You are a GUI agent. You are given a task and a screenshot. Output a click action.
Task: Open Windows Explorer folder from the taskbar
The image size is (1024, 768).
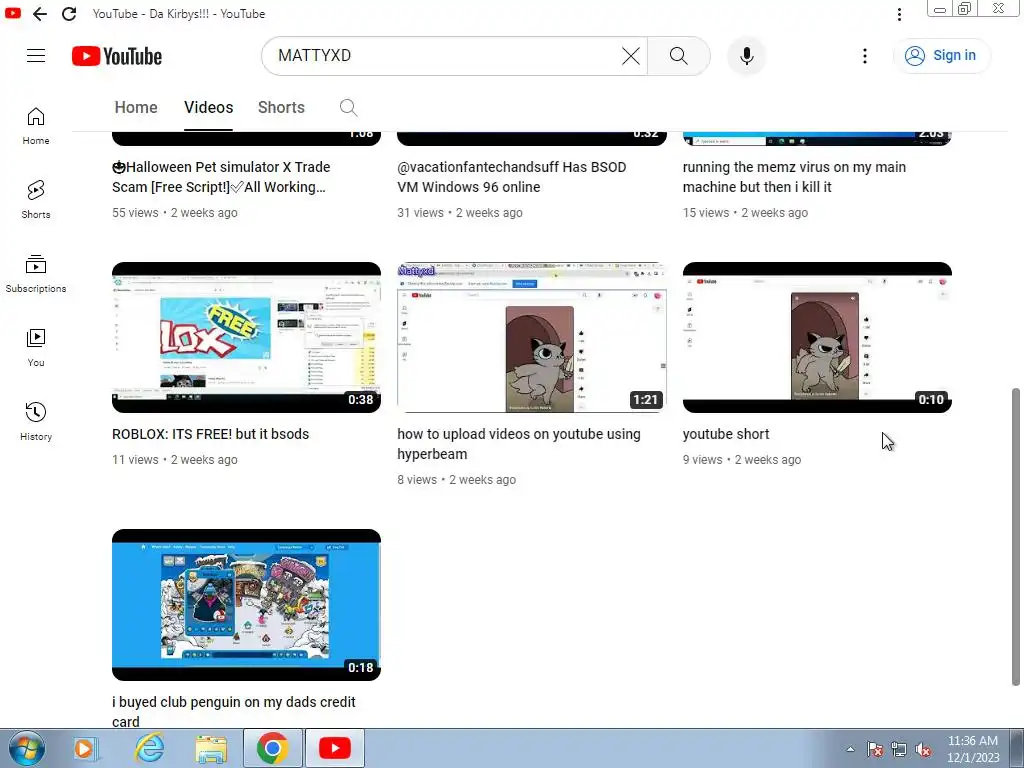pyautogui.click(x=212, y=748)
